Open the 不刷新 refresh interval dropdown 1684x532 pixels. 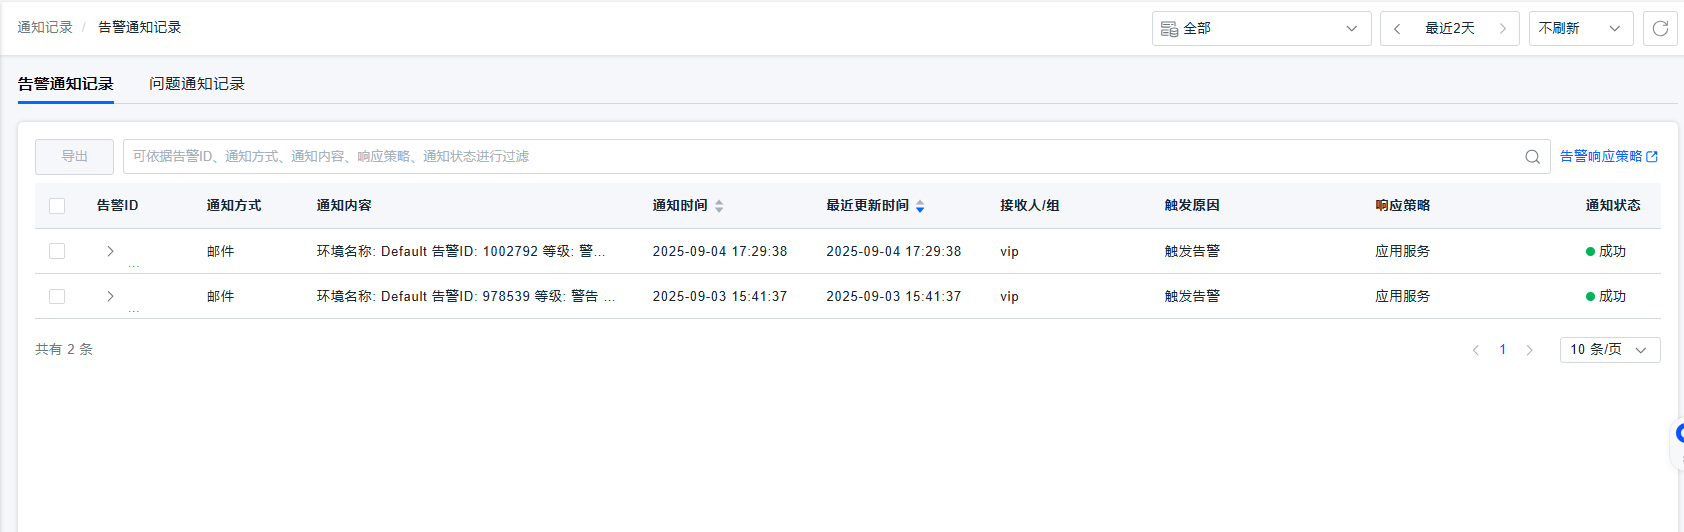1580,29
